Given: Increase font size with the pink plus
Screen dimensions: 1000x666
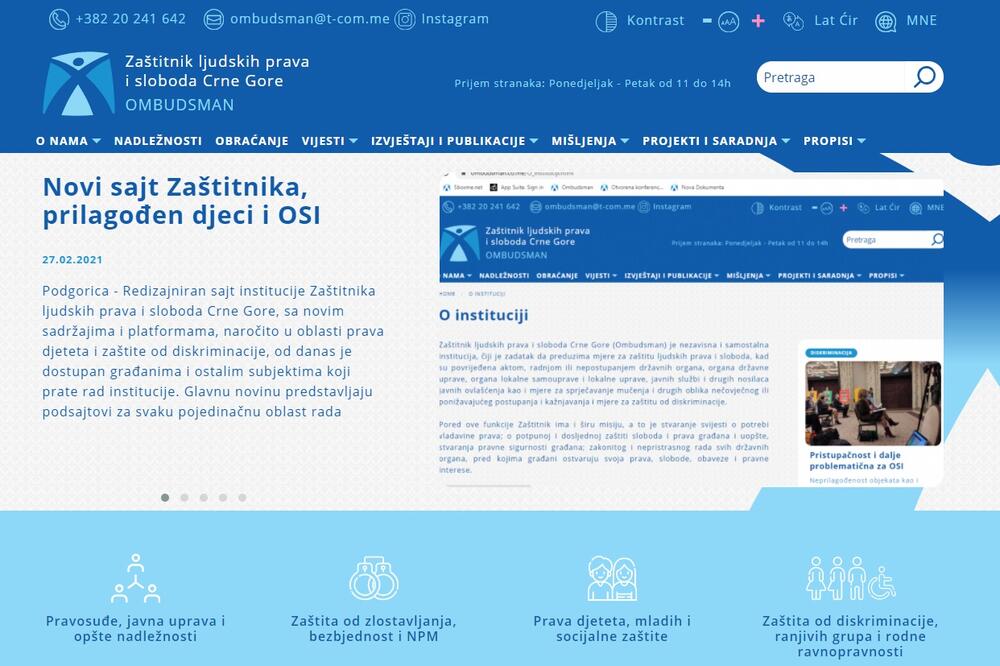Looking at the screenshot, I should point(759,20).
